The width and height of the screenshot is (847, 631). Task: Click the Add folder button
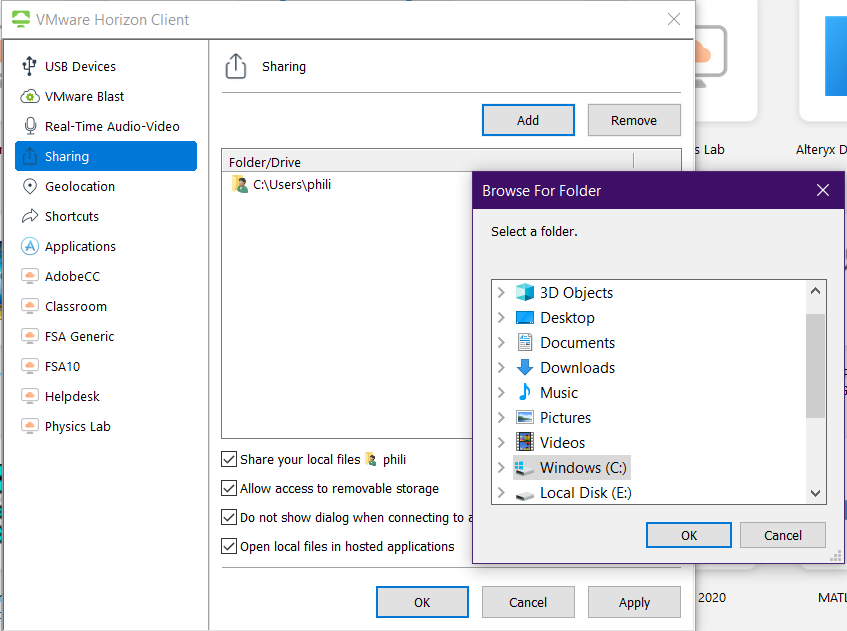[x=528, y=120]
